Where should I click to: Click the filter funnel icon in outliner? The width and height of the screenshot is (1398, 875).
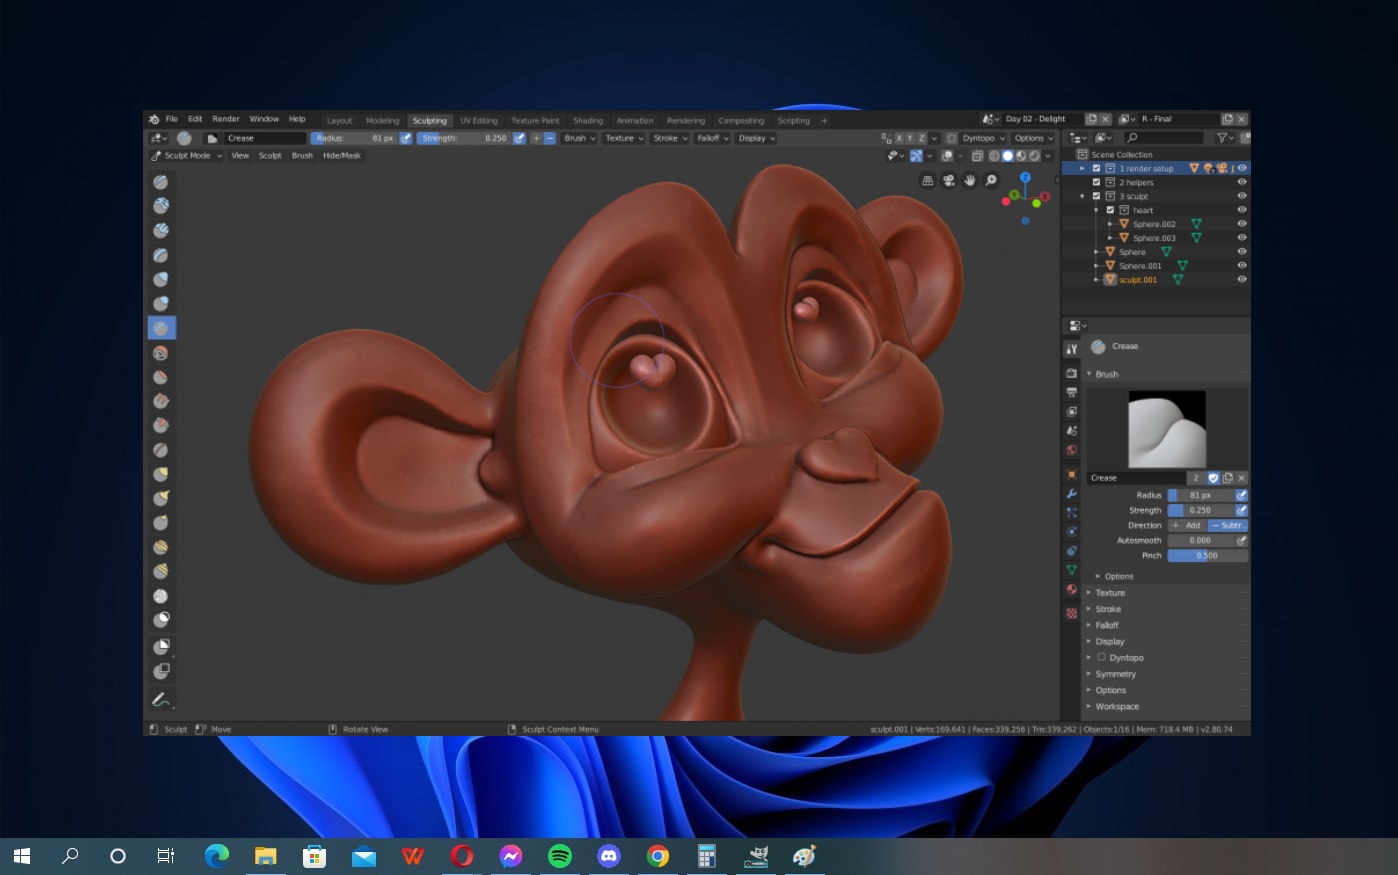pos(1222,138)
